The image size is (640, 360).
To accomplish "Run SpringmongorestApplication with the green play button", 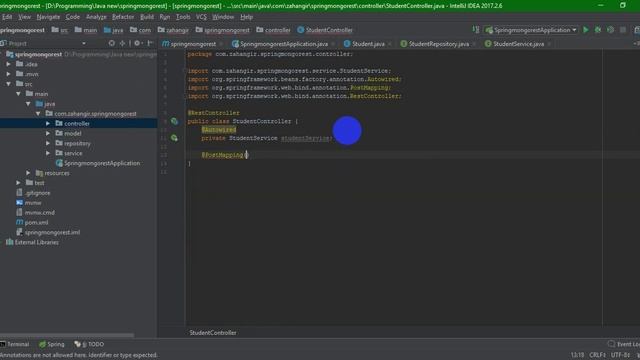I will (x=586, y=30).
